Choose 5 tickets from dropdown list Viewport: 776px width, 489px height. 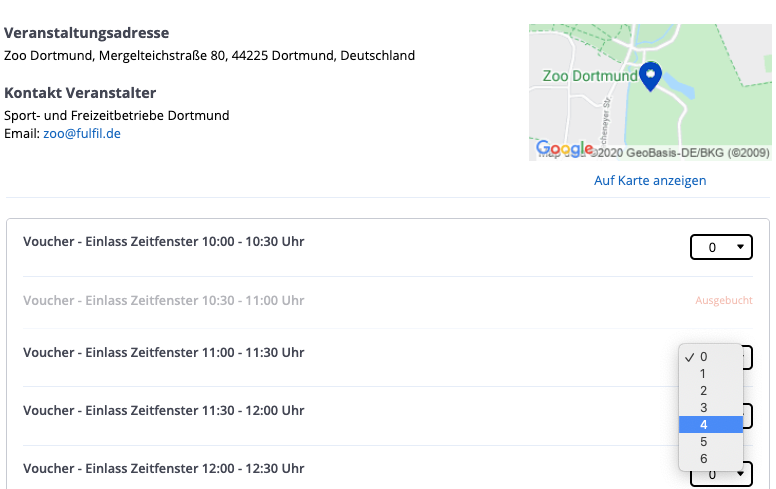[x=704, y=442]
